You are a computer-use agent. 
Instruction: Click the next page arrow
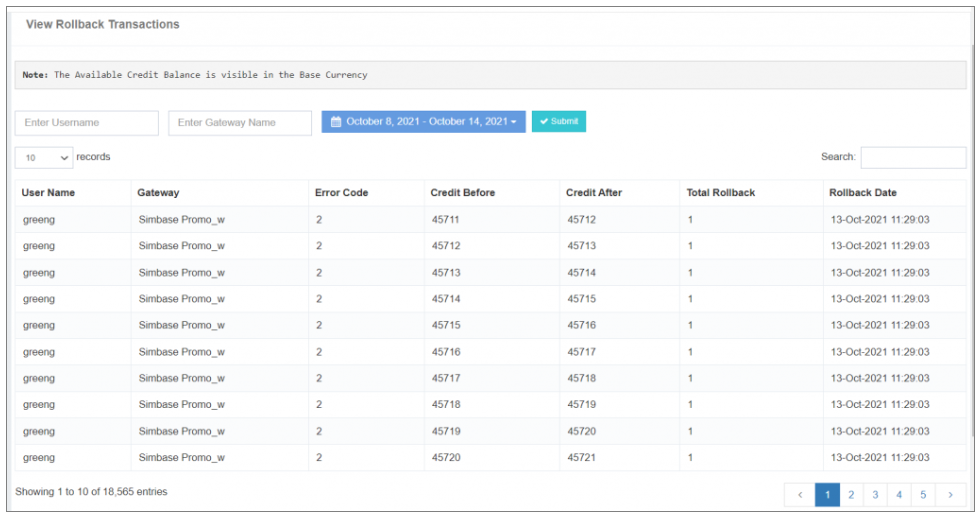point(950,494)
